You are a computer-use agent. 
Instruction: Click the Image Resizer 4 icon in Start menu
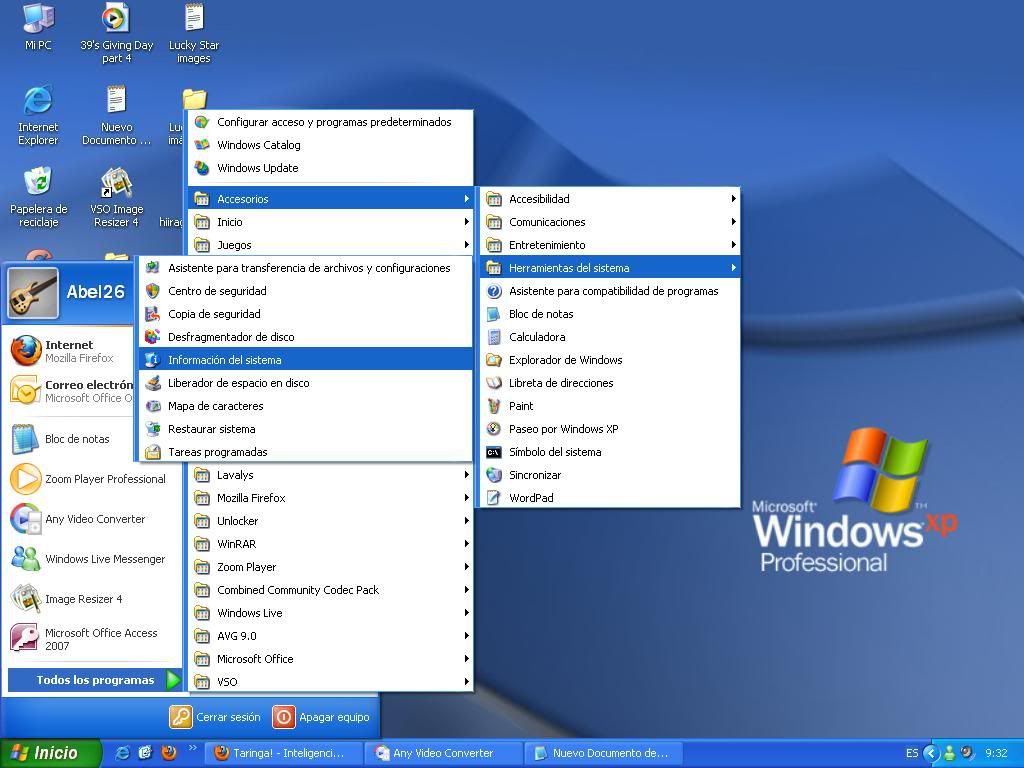tap(26, 599)
